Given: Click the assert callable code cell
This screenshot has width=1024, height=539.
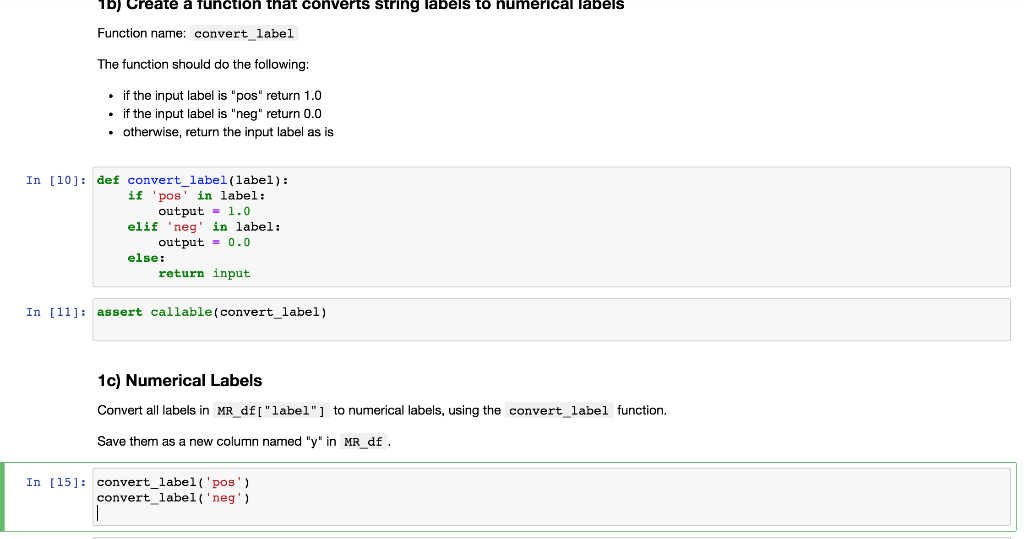Looking at the screenshot, I should pos(551,319).
